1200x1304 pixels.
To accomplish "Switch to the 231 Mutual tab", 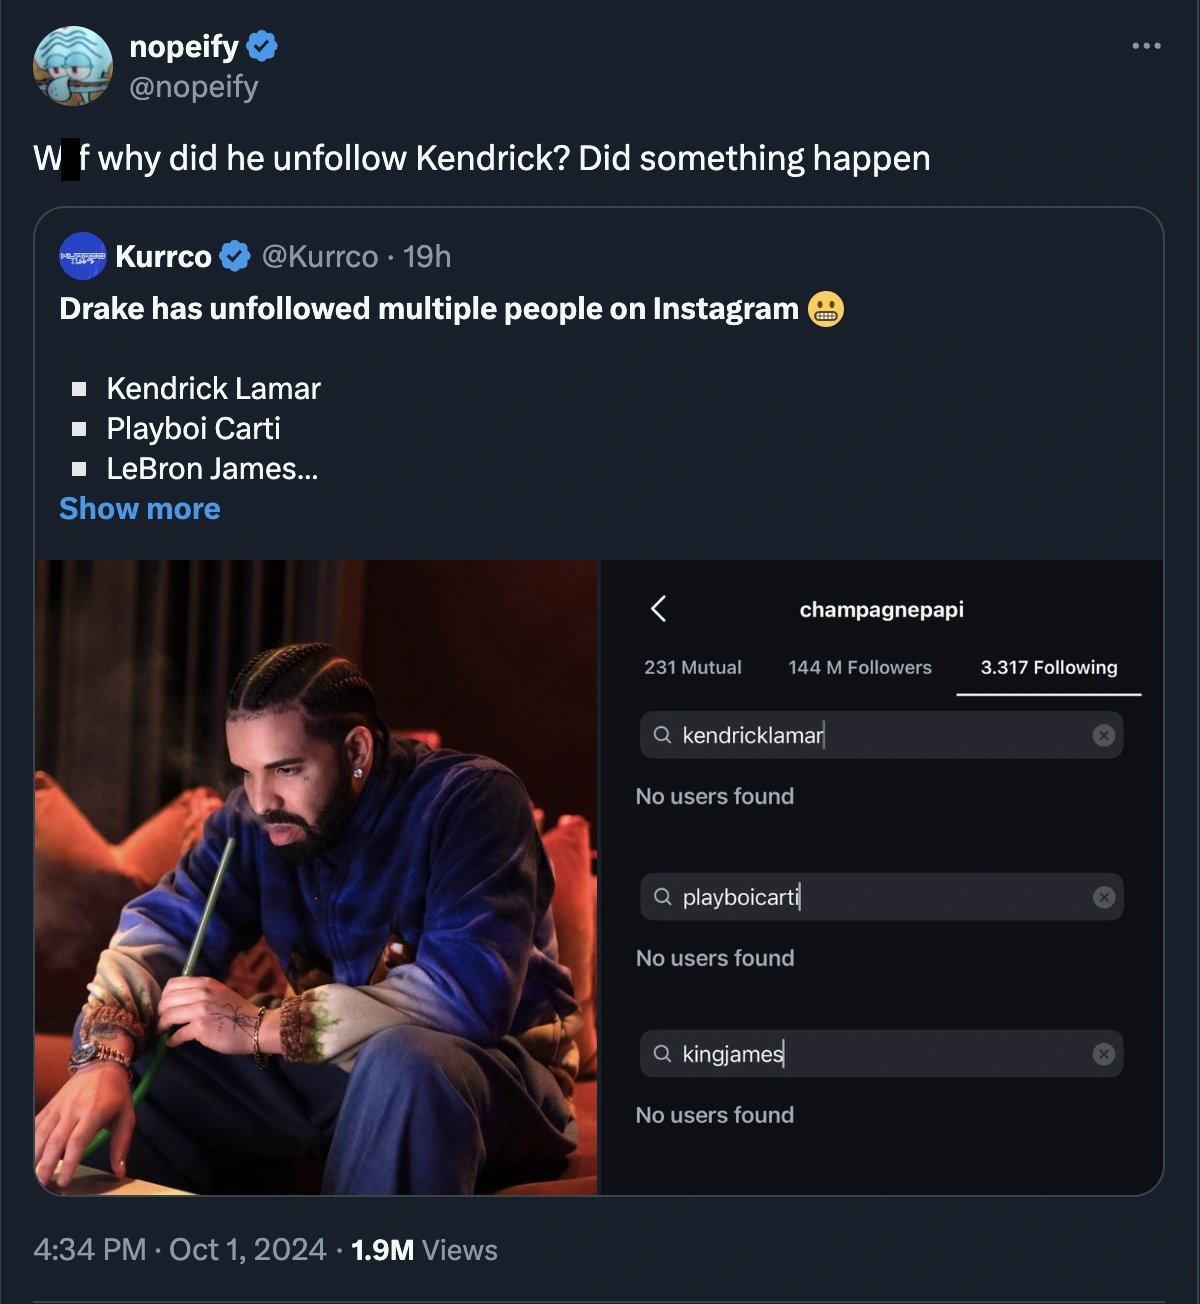I will [x=692, y=667].
